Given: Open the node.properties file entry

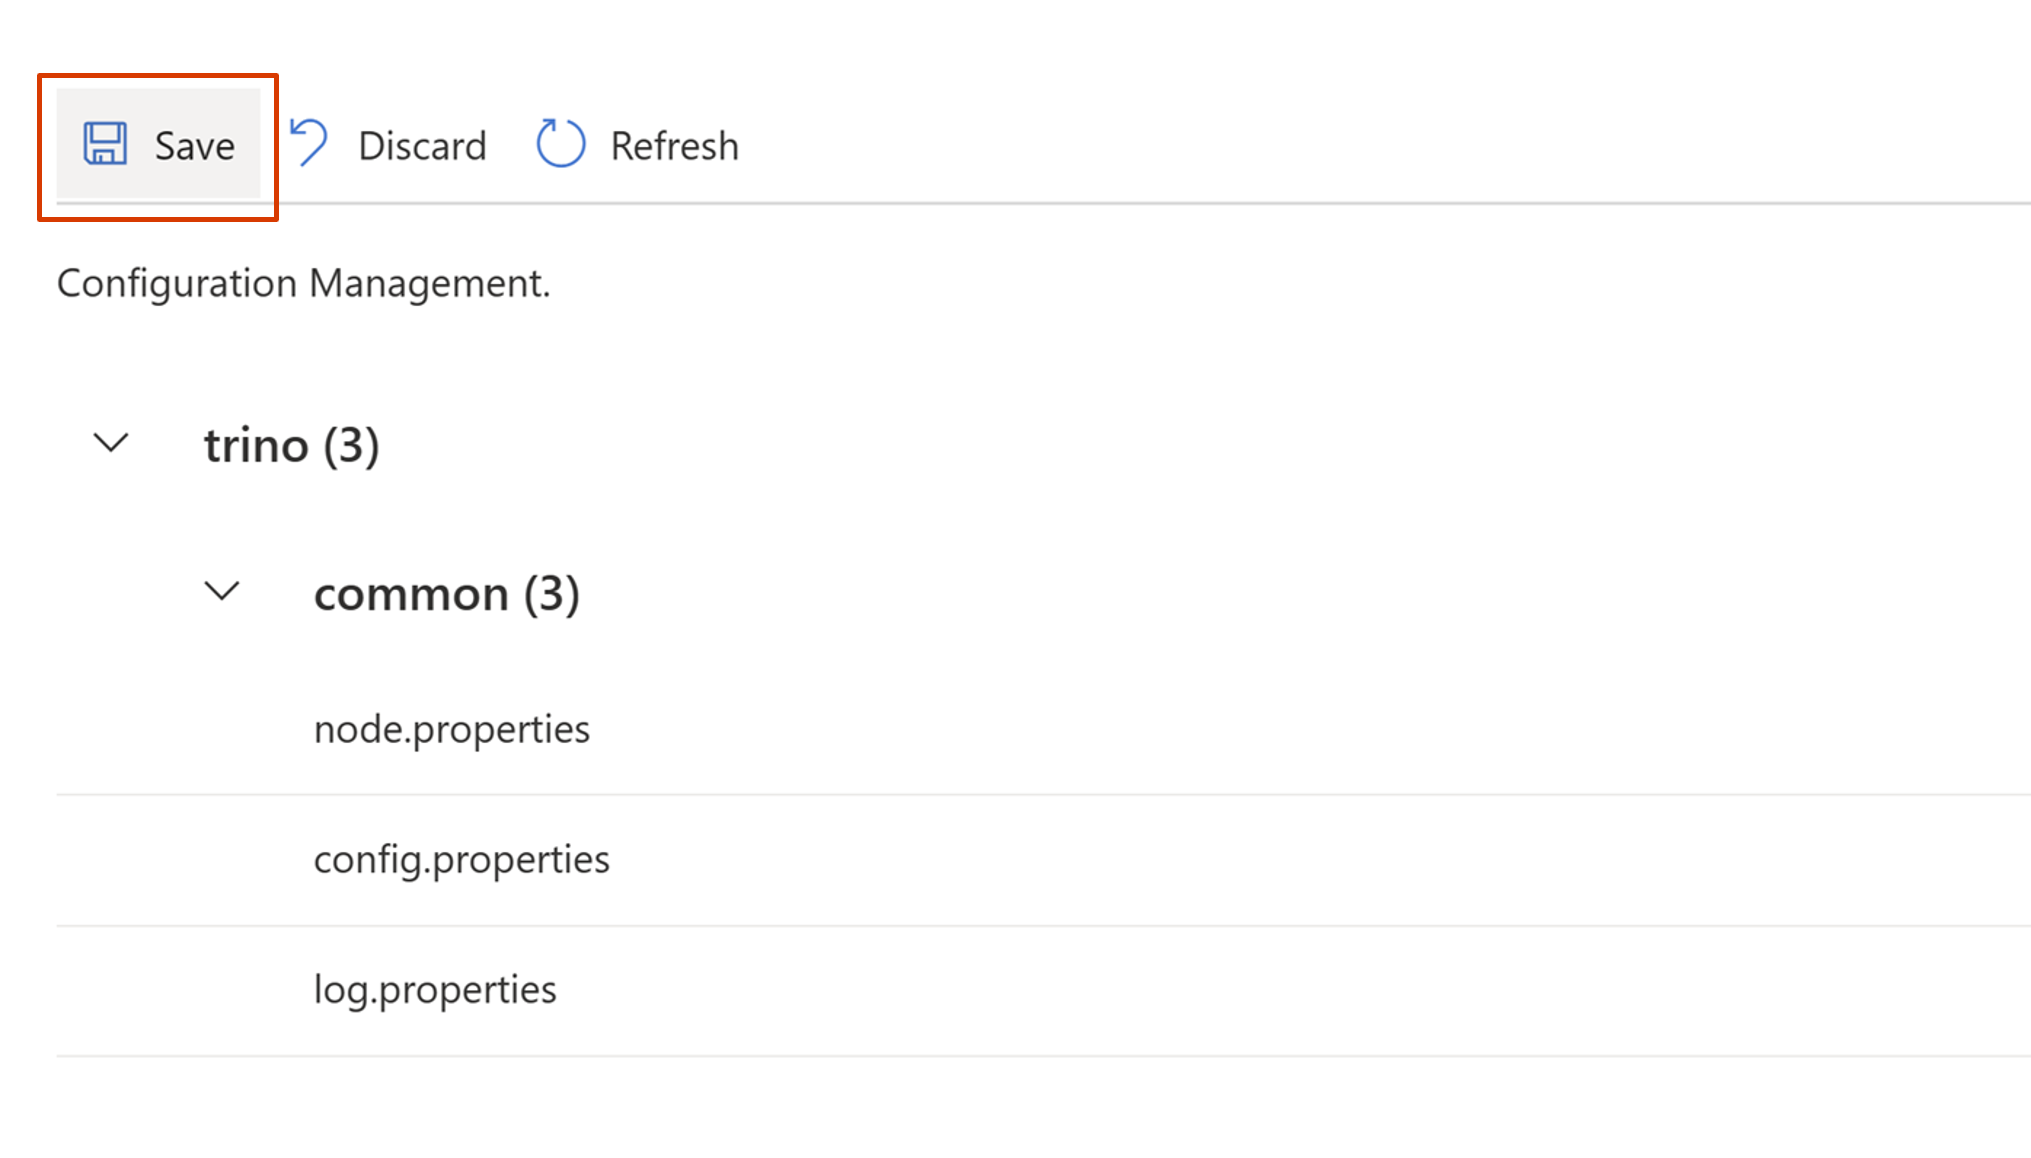Looking at the screenshot, I should click(451, 729).
